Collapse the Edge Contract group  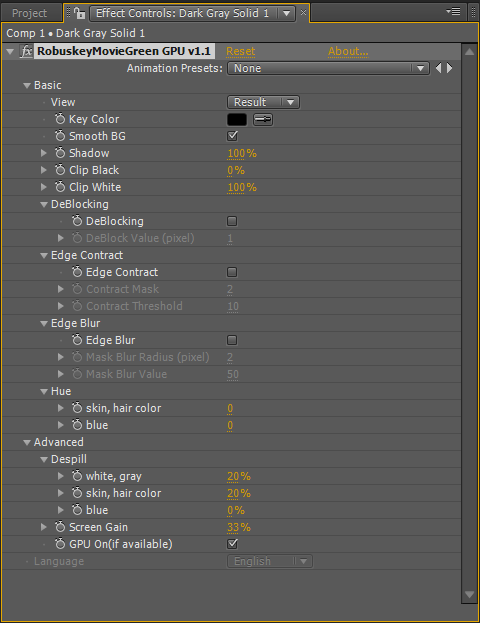coord(44,255)
